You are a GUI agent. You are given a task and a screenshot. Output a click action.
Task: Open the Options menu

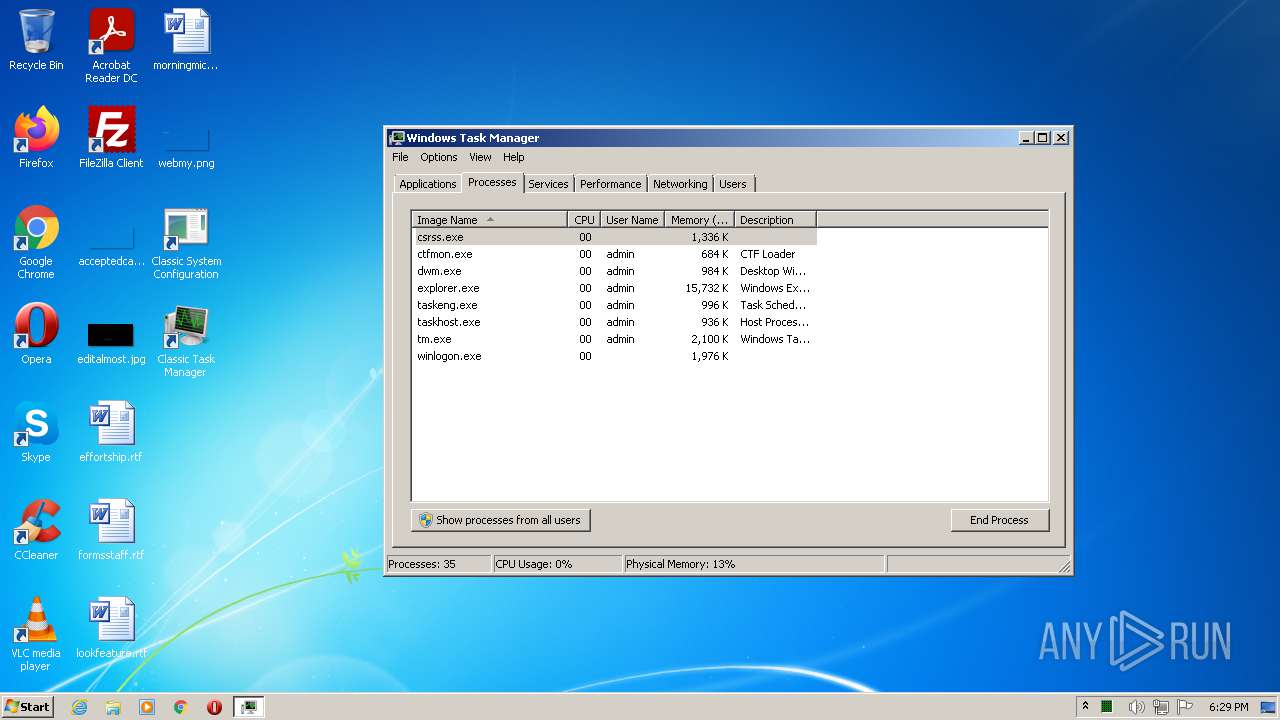click(x=438, y=157)
